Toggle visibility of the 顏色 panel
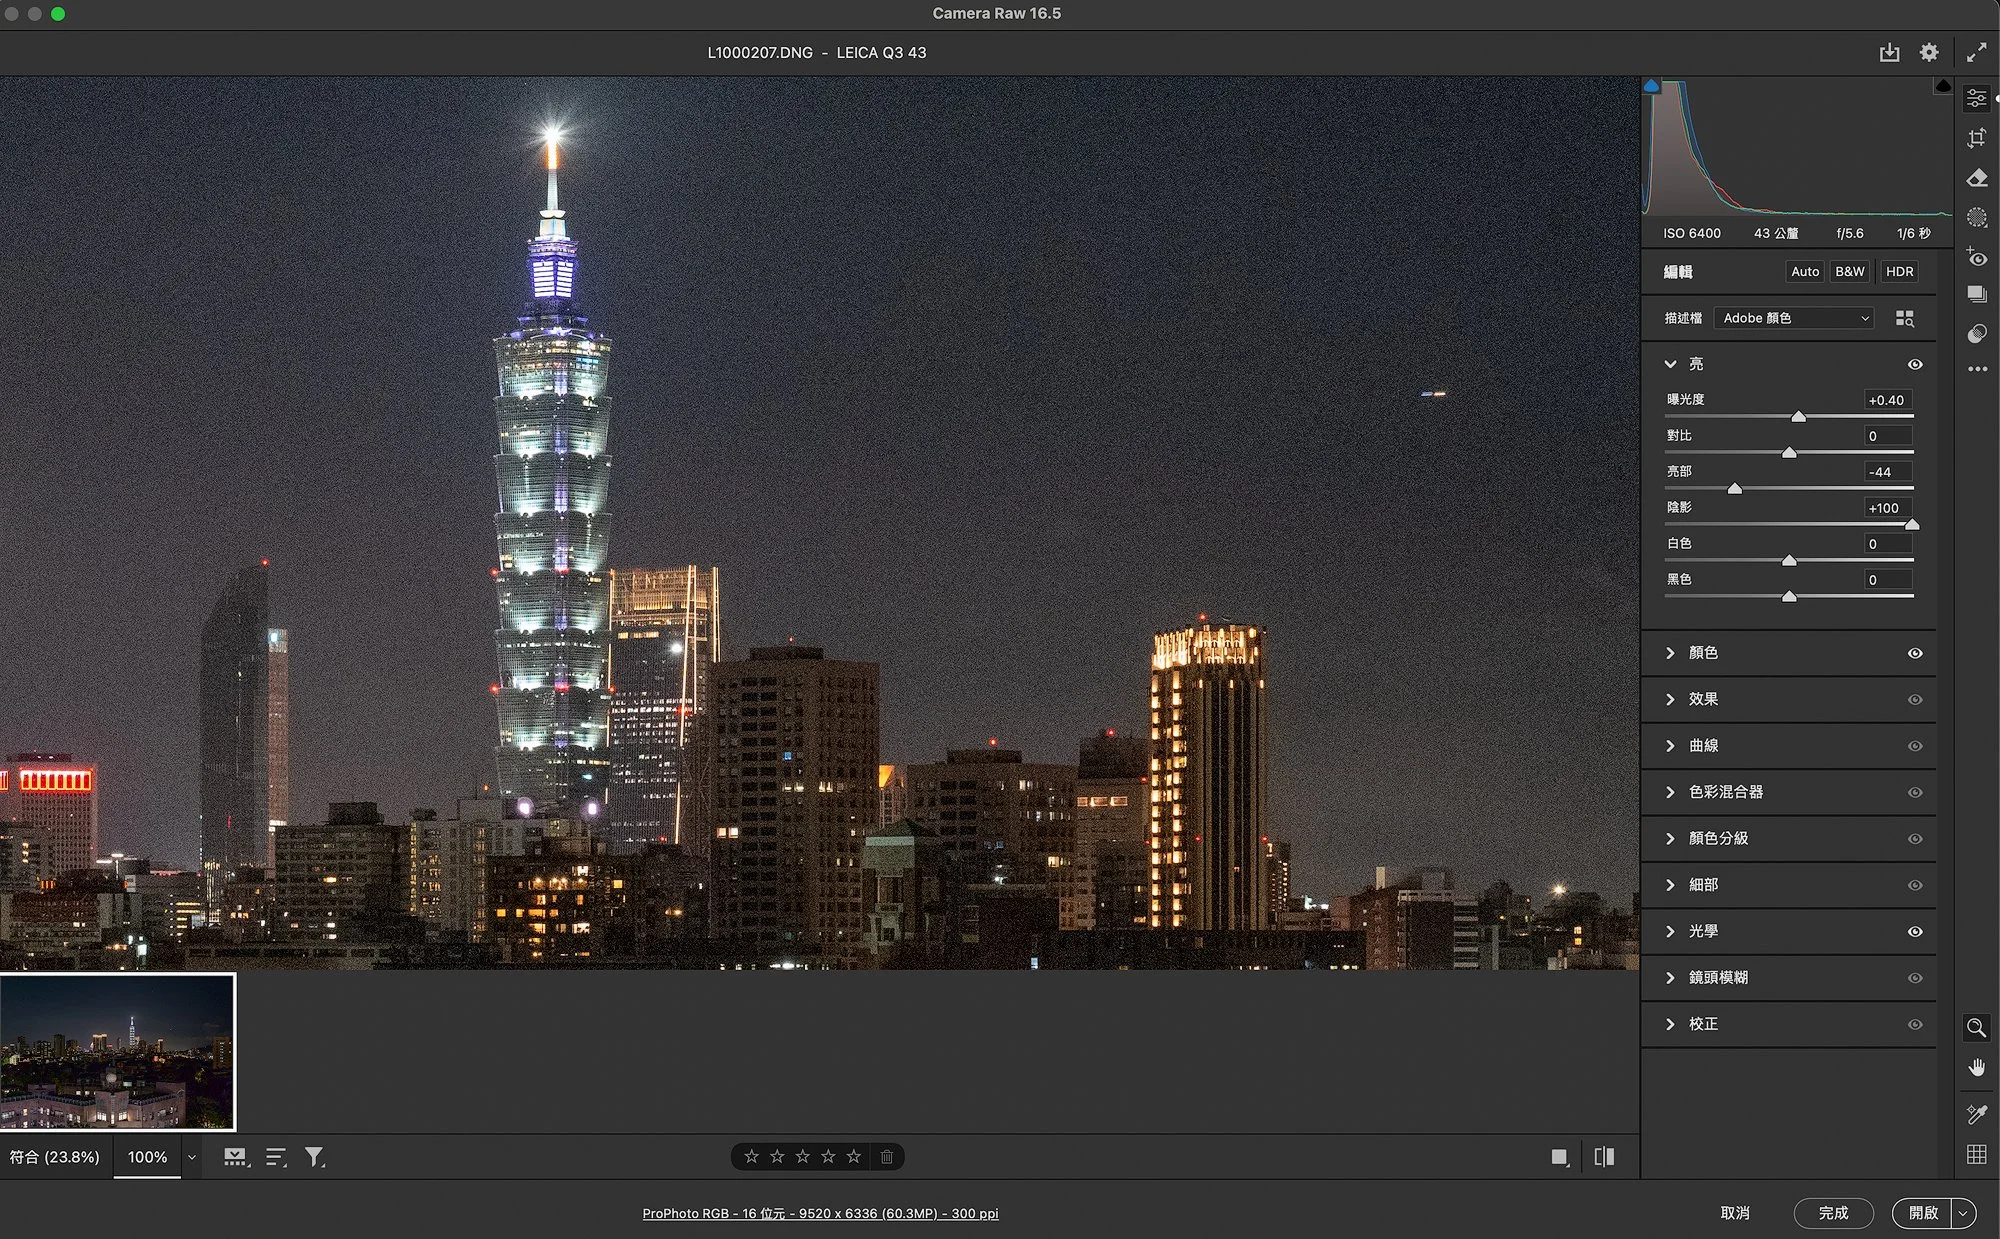2000x1239 pixels. (x=1914, y=653)
